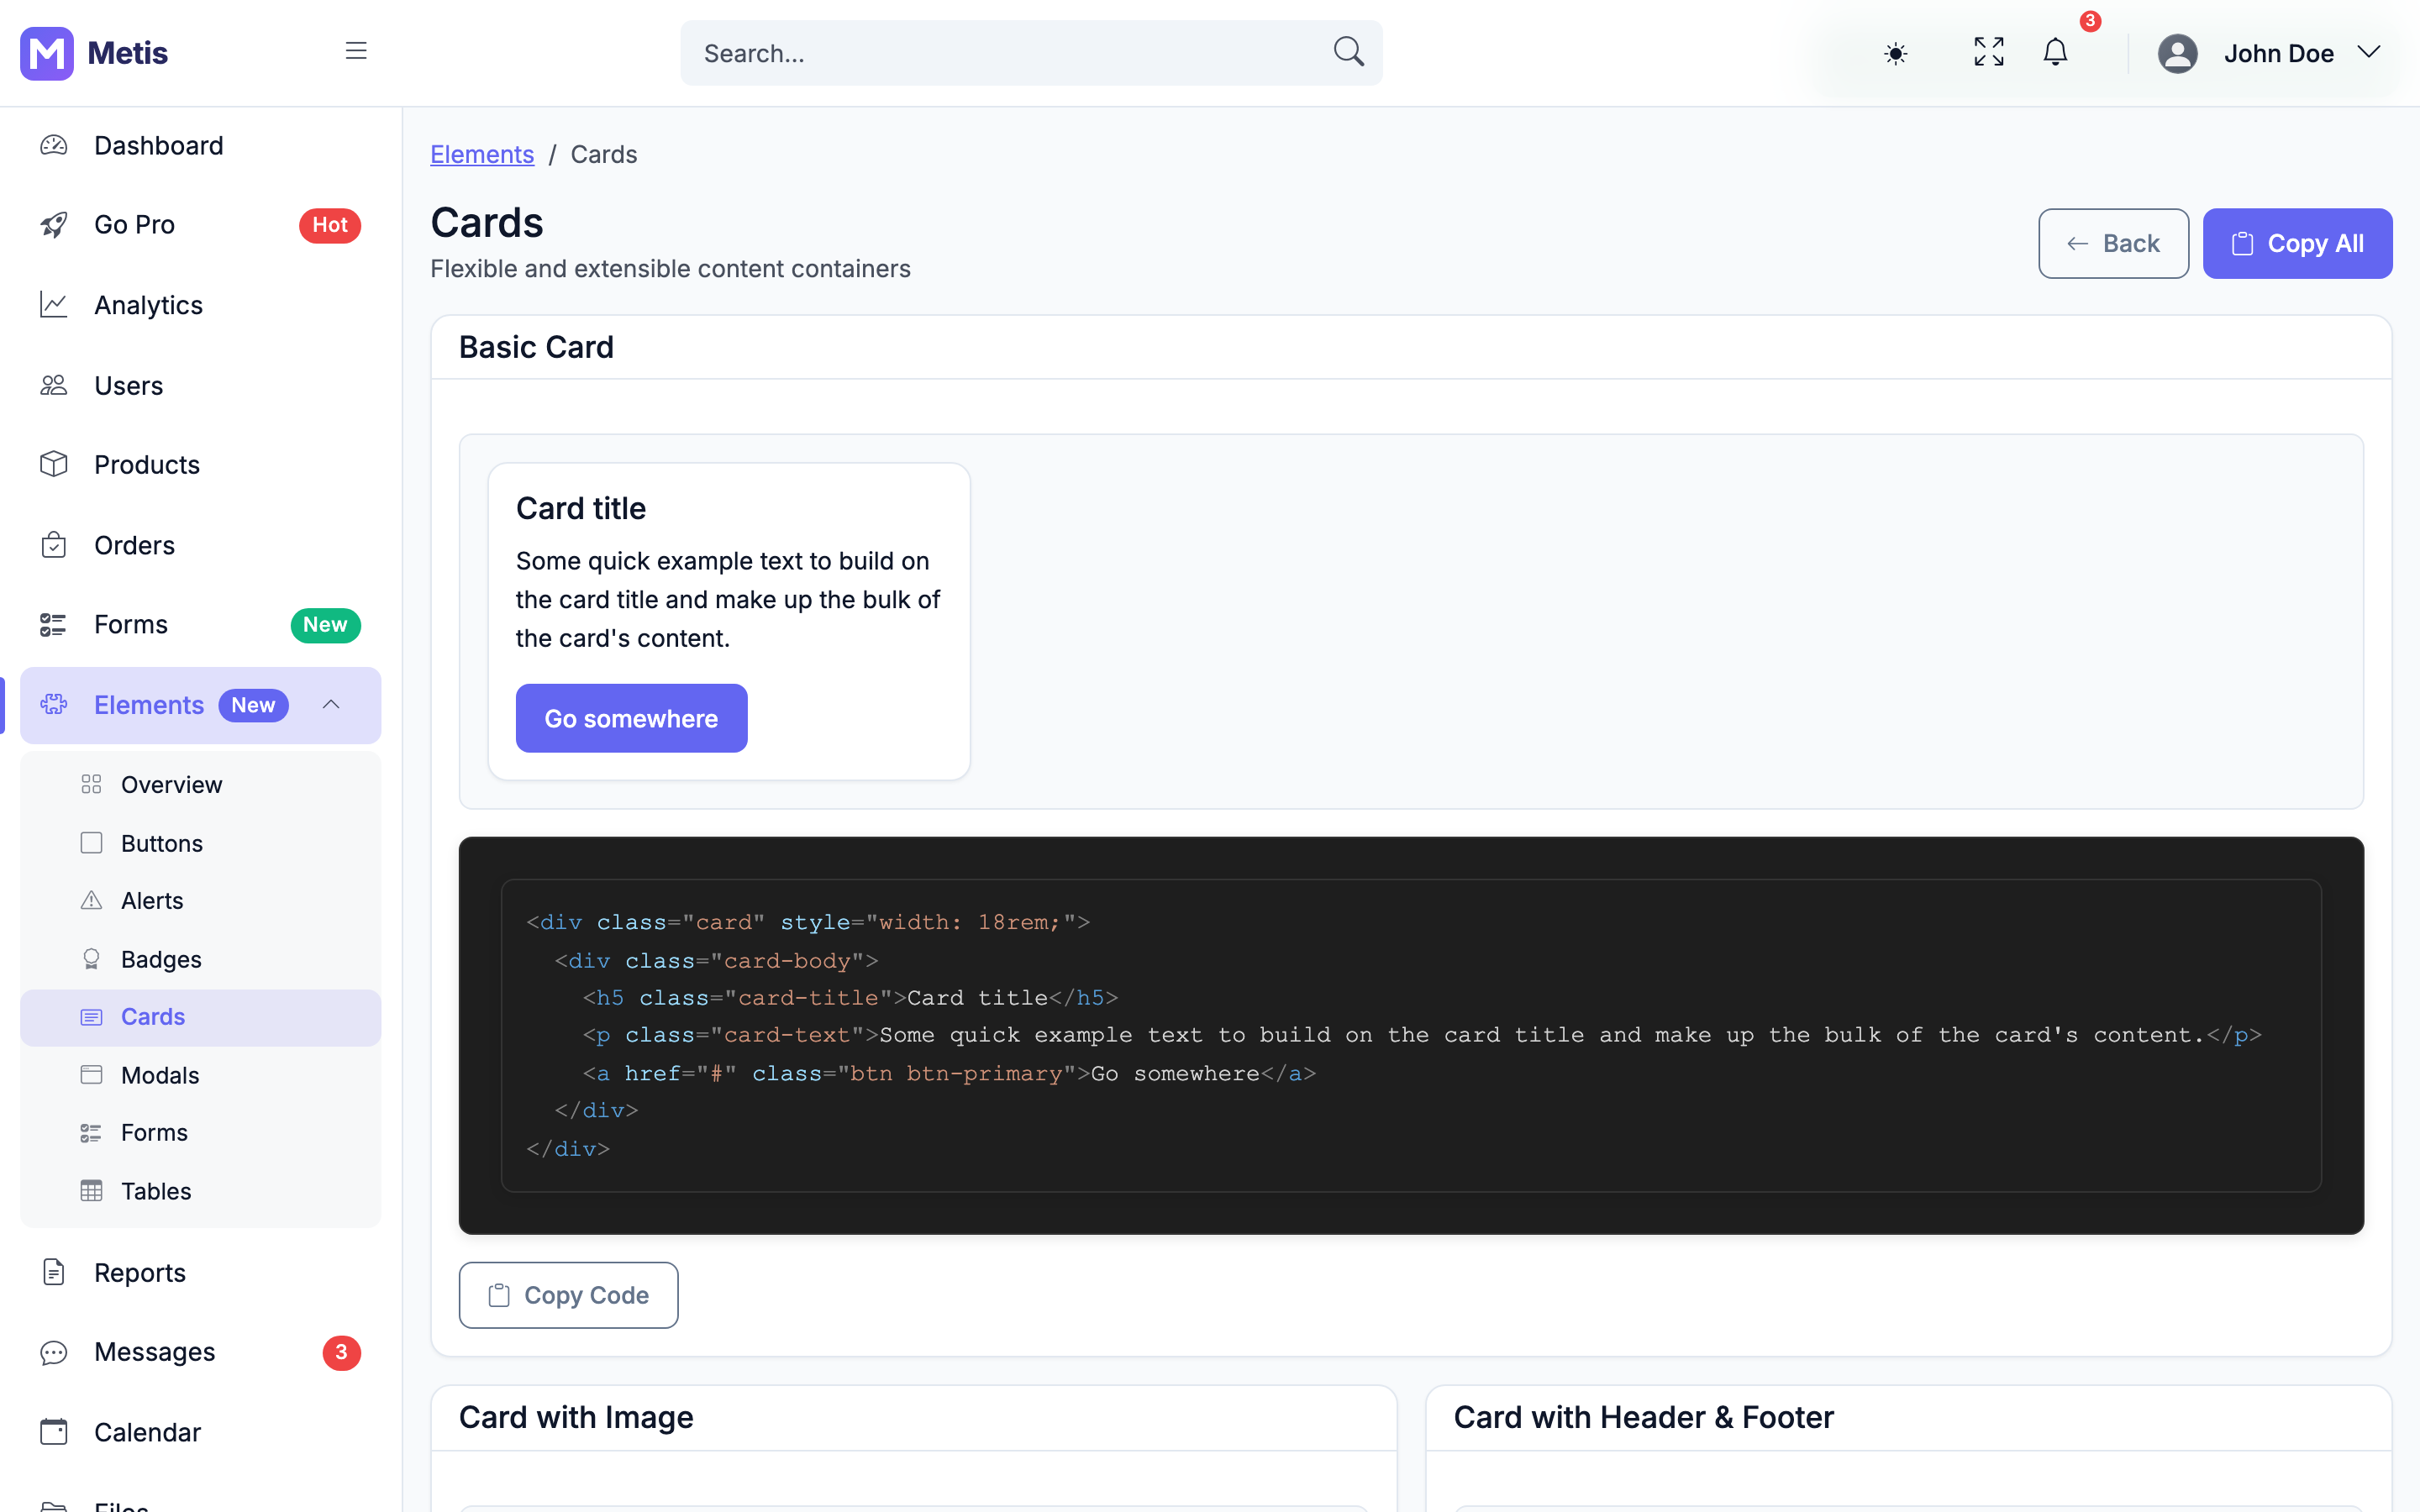Screen dimensions: 2420x1512
Task: Open Buttons under Elements
Action: coord(200,843)
